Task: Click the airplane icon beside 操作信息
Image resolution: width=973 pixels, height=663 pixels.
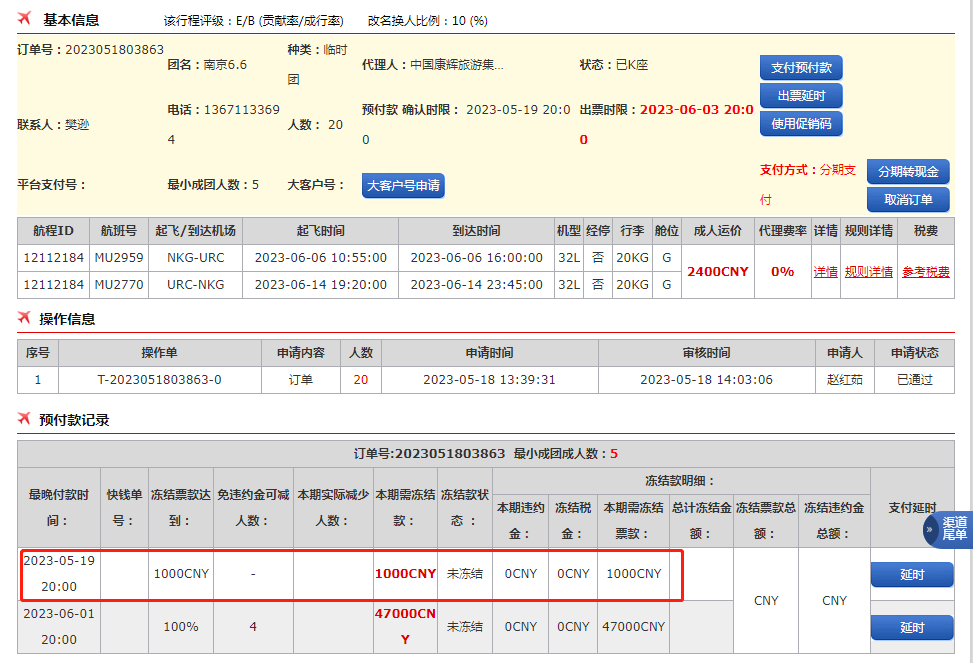Action: coord(25,318)
